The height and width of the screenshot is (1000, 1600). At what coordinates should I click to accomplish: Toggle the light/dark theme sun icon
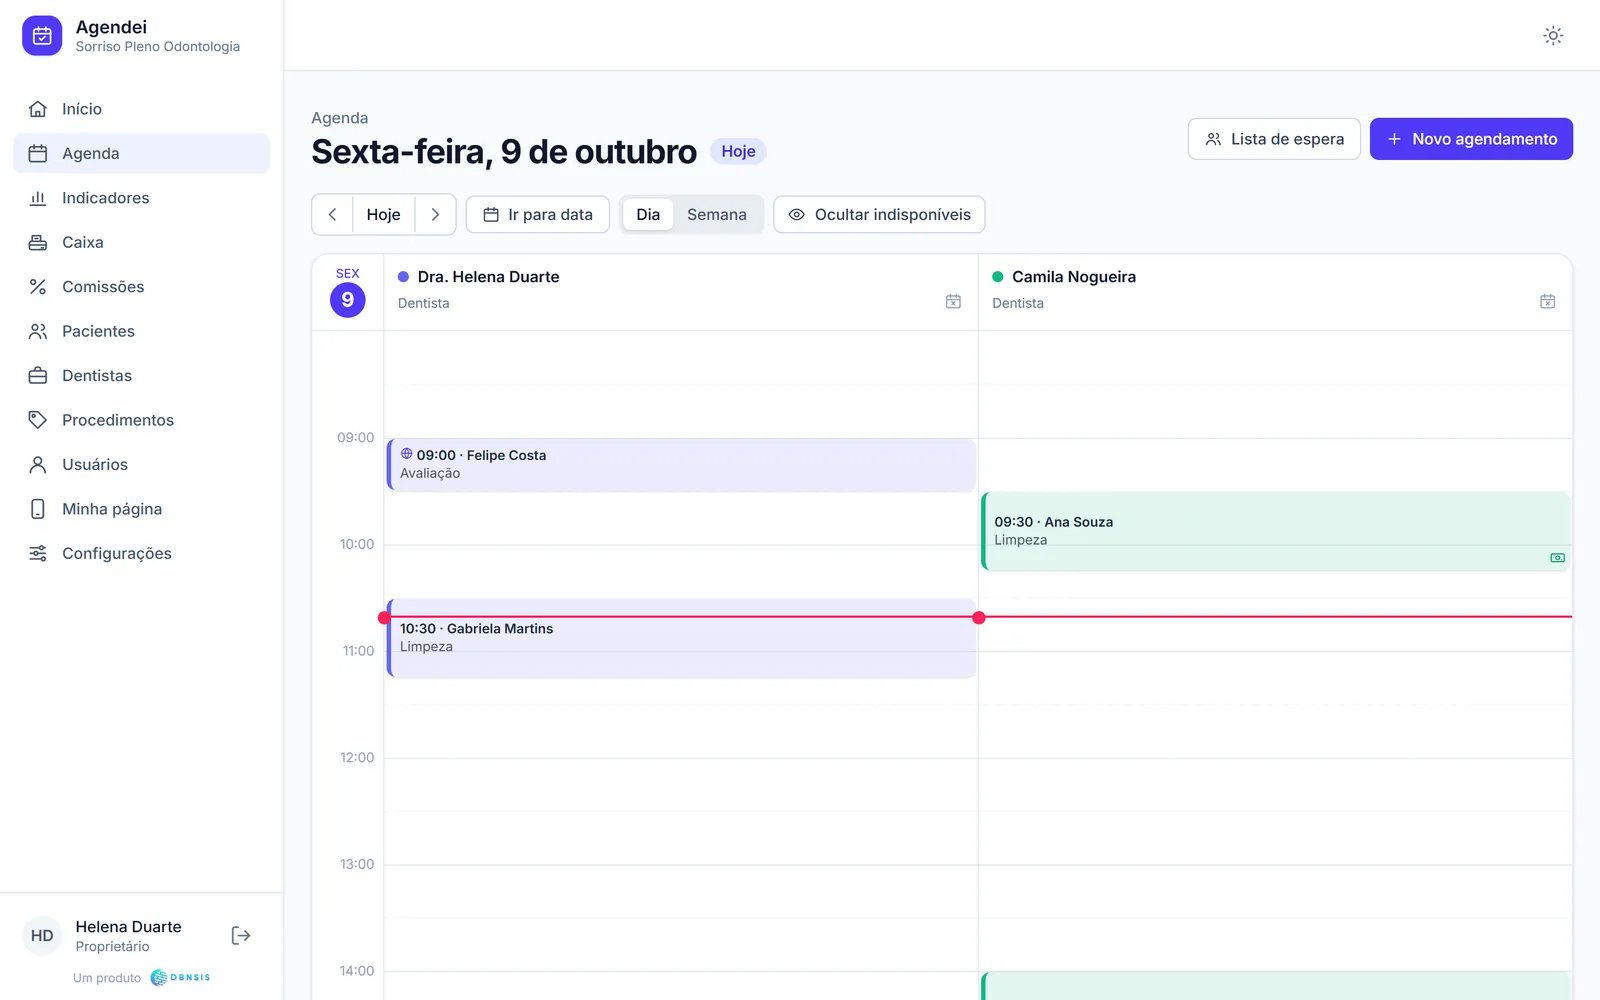coord(1552,36)
